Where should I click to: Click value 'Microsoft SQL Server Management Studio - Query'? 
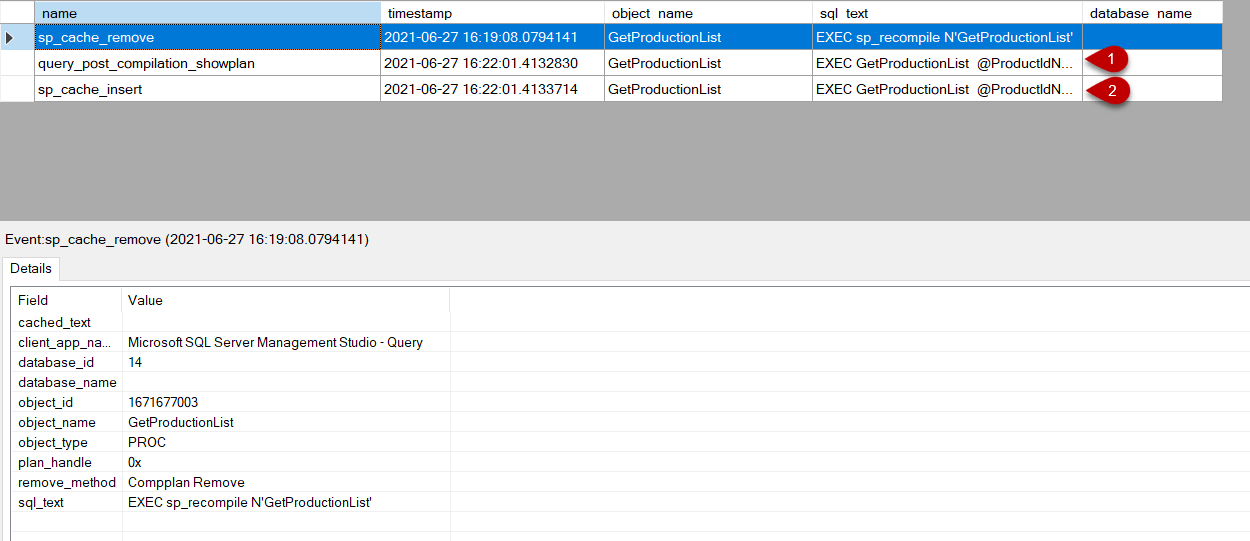pyautogui.click(x=275, y=342)
